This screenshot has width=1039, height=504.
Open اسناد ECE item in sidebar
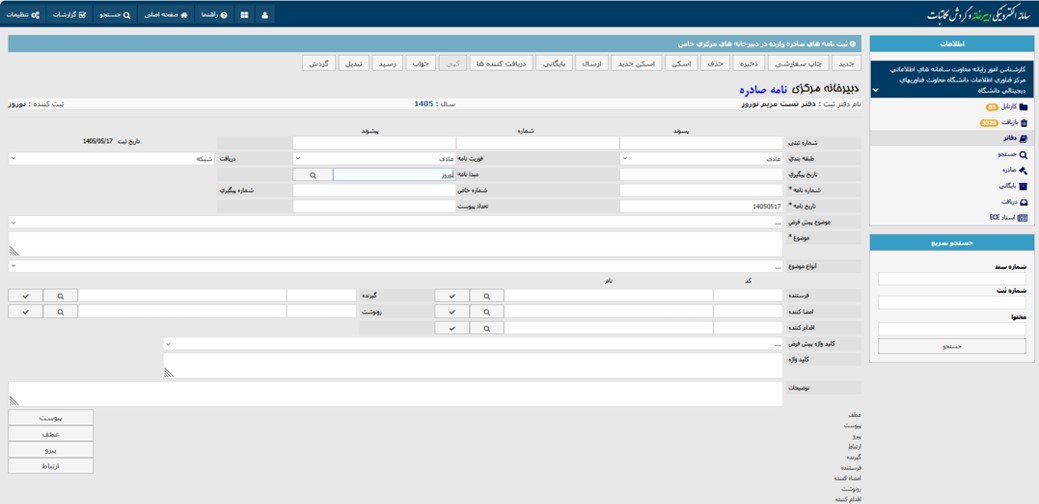pos(1009,218)
